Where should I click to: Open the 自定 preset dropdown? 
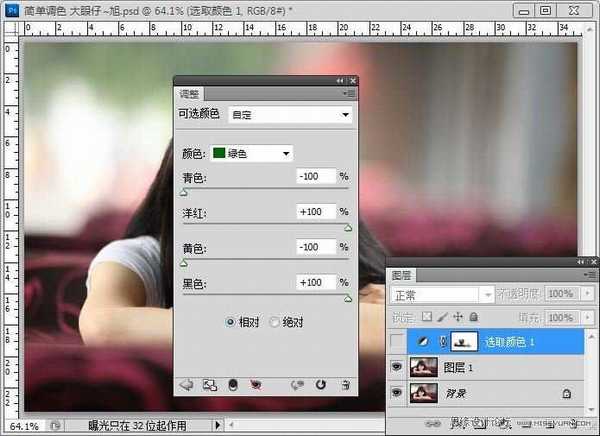point(290,115)
